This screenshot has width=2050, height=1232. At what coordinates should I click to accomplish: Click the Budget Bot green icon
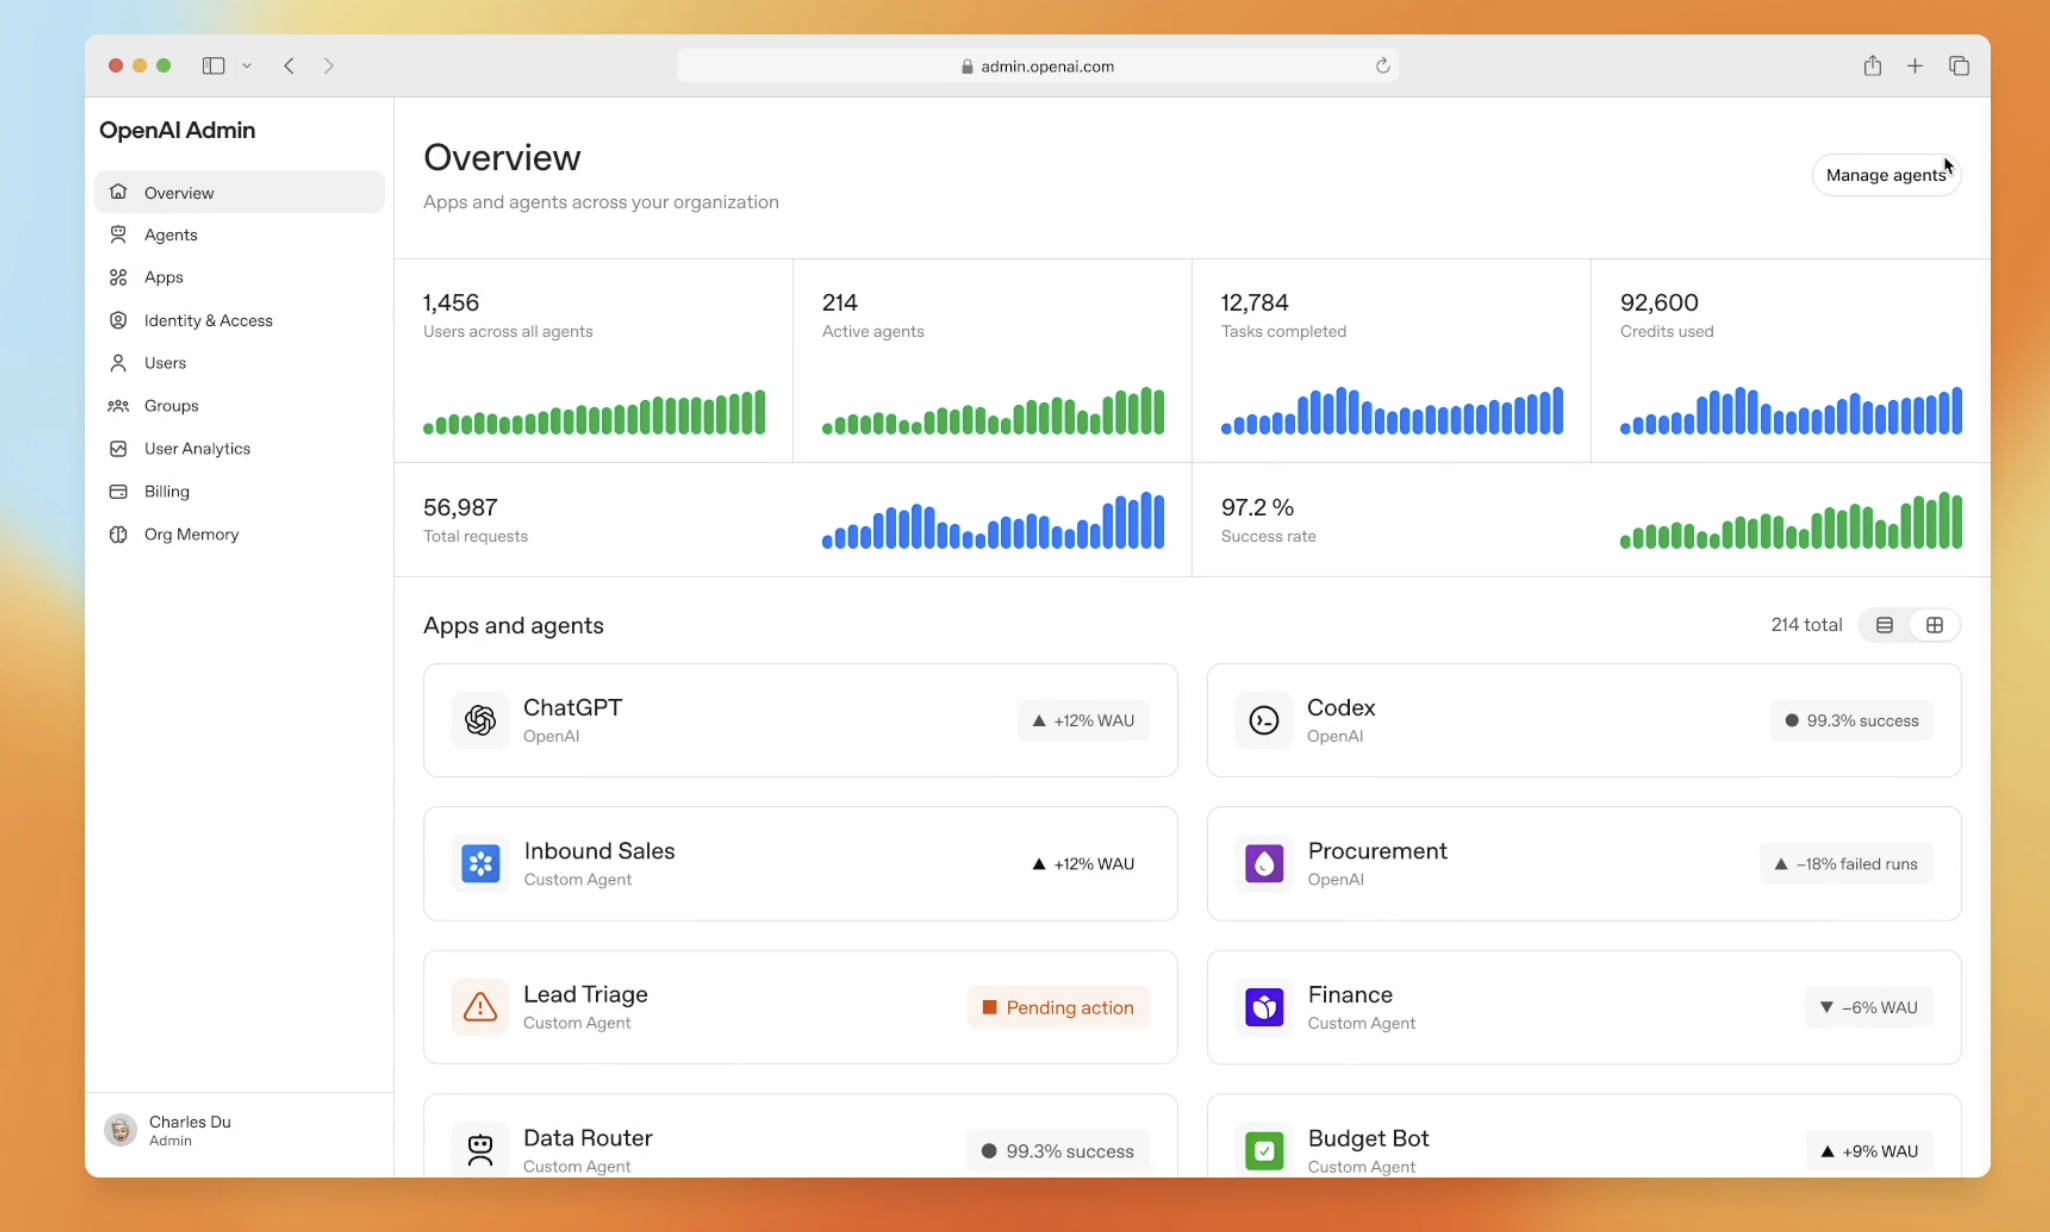coord(1264,1150)
